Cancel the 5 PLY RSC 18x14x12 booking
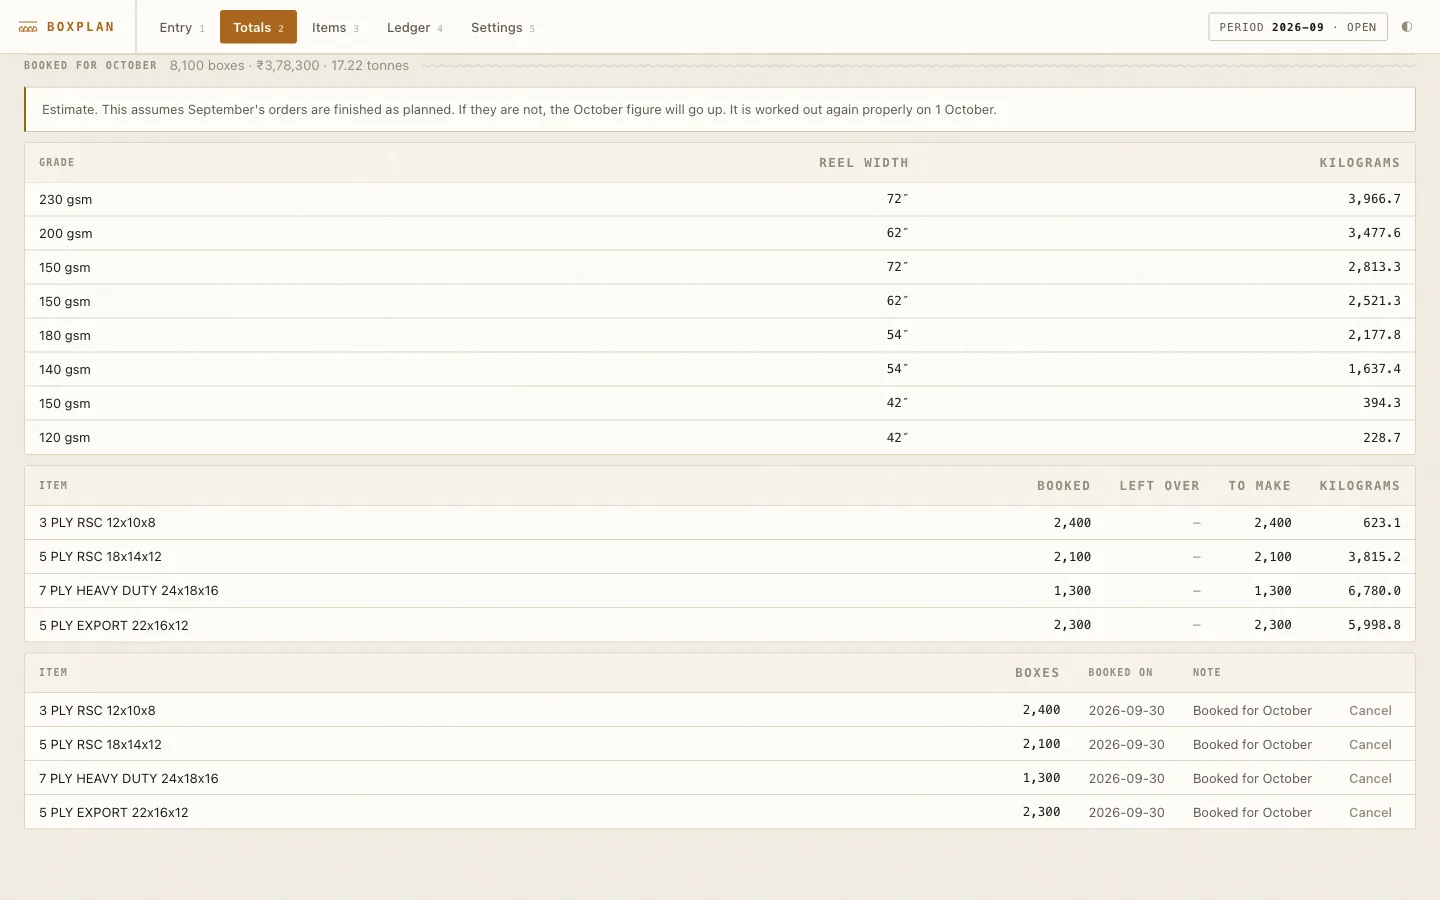The height and width of the screenshot is (900, 1440). 1370,744
